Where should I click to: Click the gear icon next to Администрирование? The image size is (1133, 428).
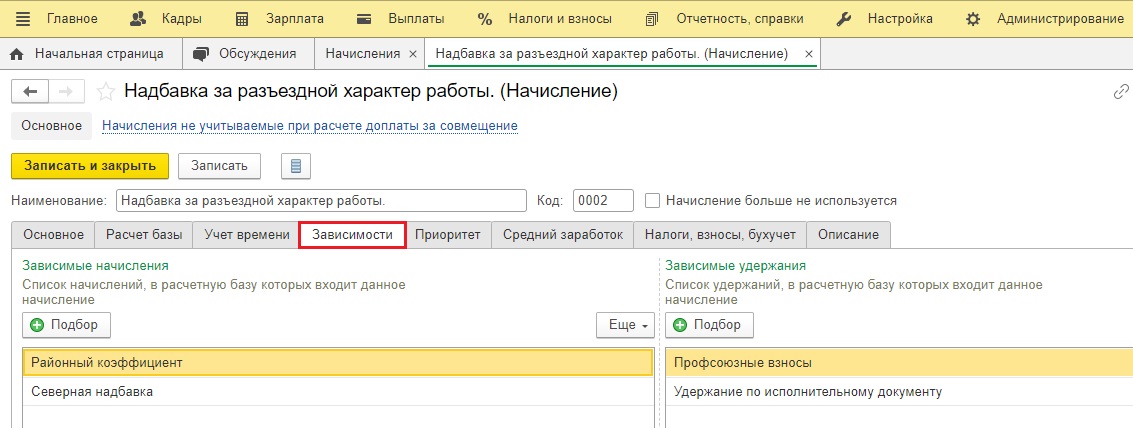coord(973,19)
